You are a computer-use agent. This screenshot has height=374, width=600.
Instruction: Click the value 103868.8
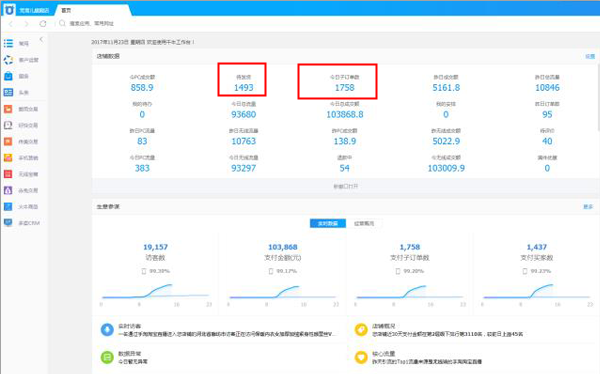(x=345, y=114)
